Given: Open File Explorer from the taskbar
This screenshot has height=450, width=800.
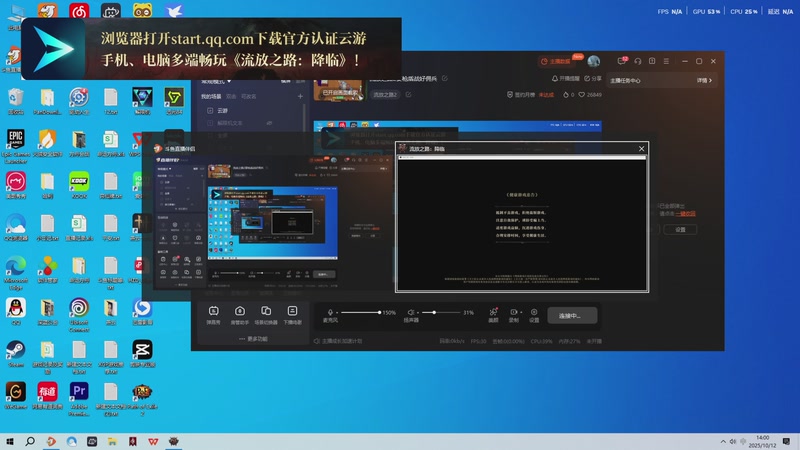Looking at the screenshot, I should tap(112, 441).
